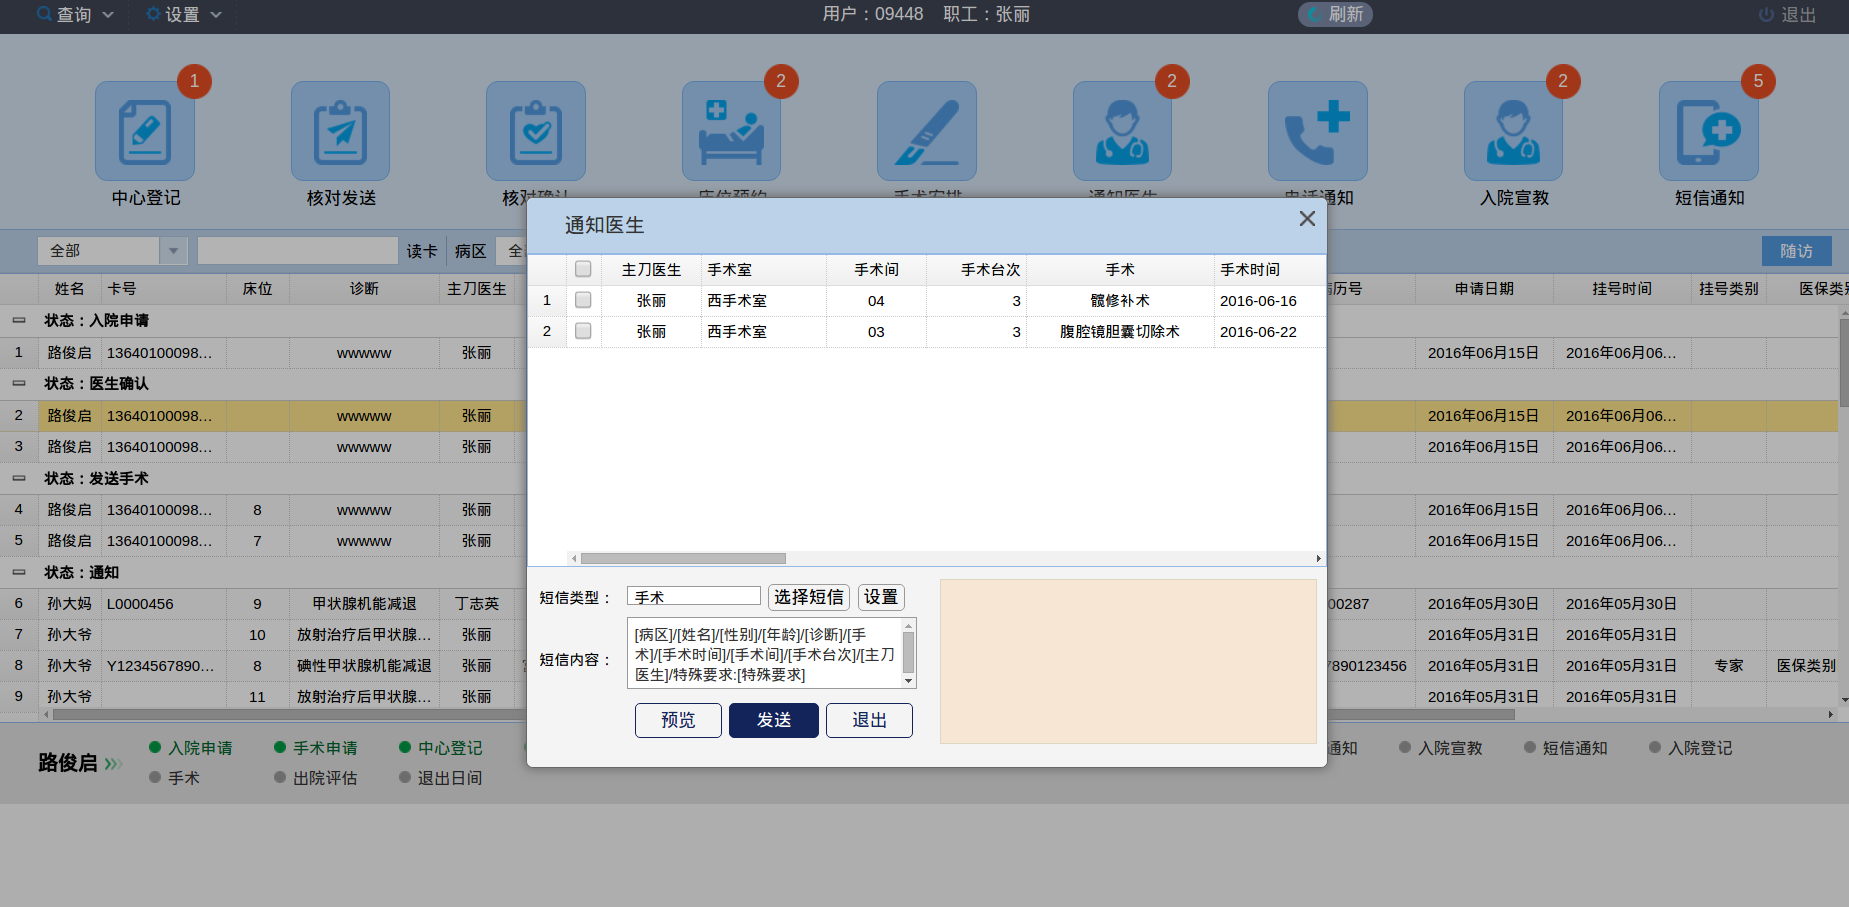Image resolution: width=1849 pixels, height=907 pixels.
Task: Open the 查询 menu
Action: tap(76, 14)
